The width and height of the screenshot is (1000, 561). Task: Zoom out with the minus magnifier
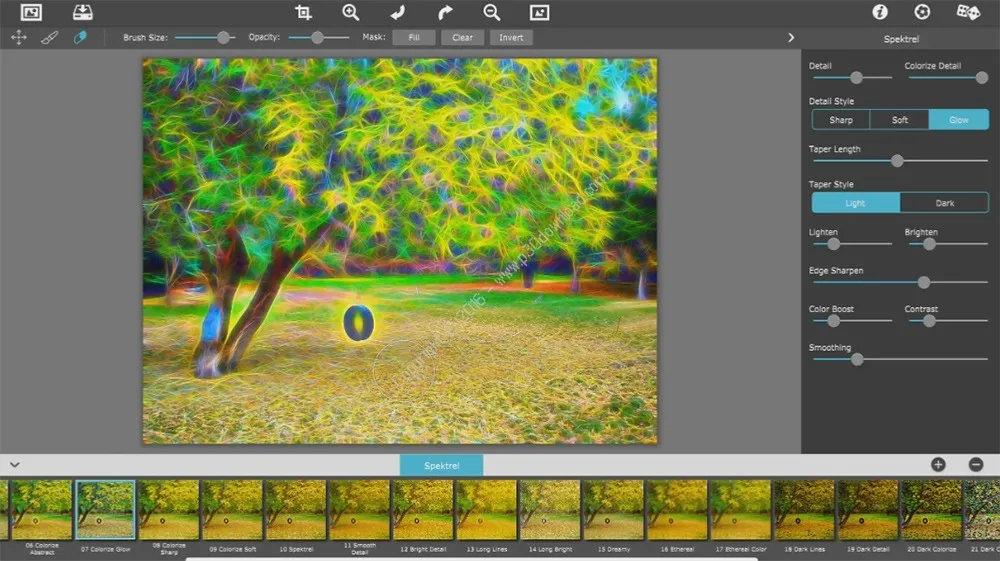tap(492, 12)
